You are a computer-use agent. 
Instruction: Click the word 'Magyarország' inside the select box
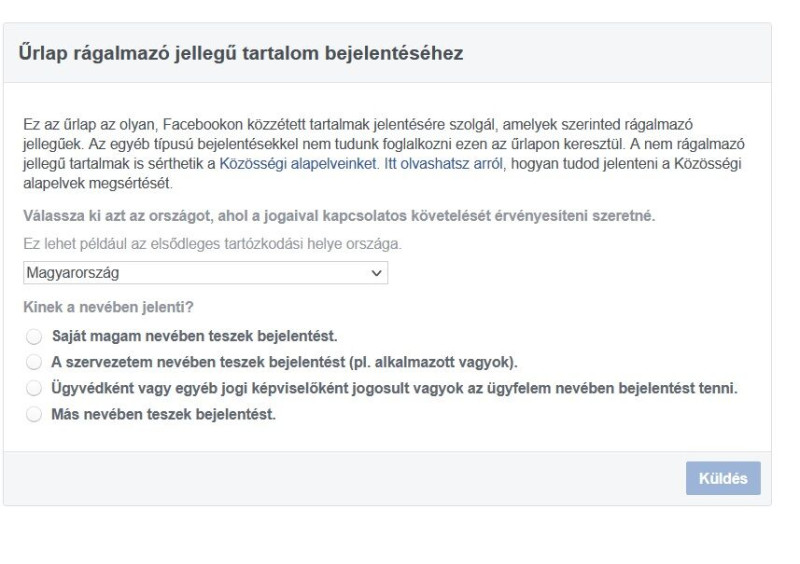73,273
